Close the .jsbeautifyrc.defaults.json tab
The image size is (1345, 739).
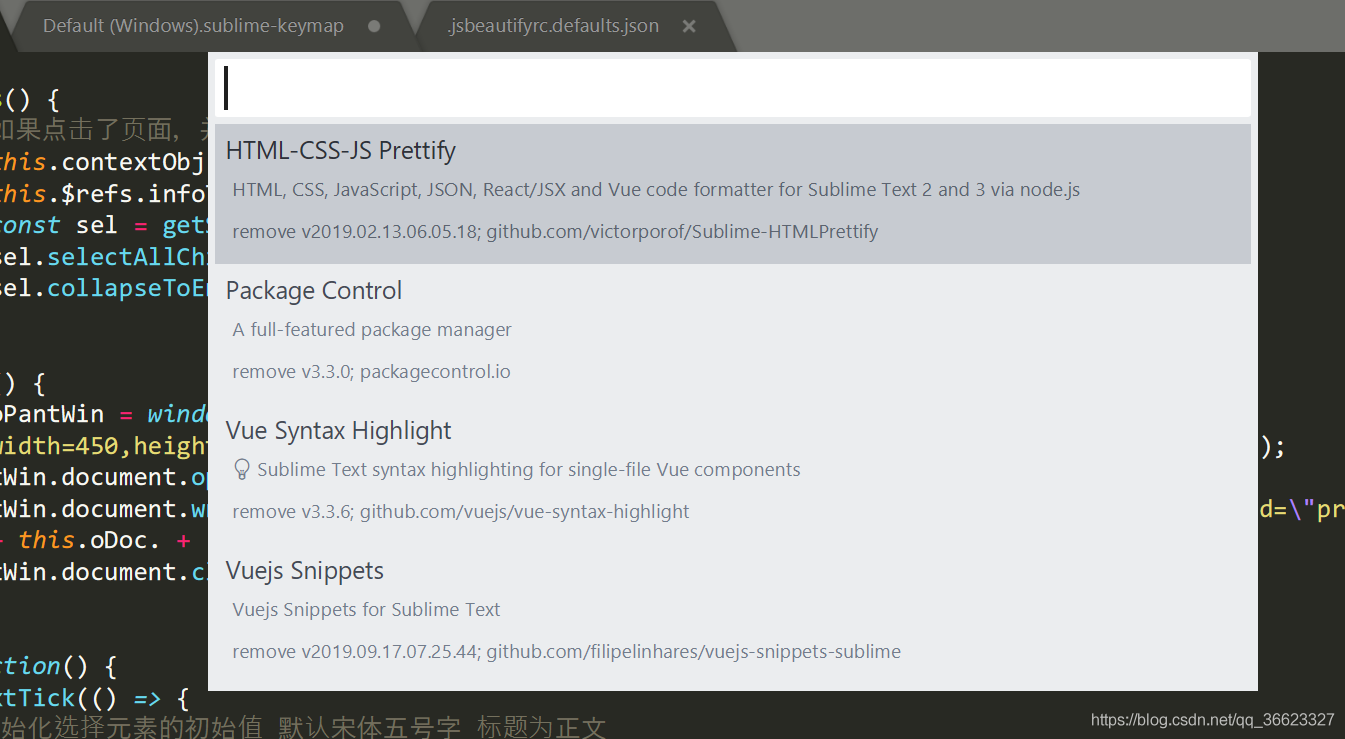pyautogui.click(x=689, y=27)
